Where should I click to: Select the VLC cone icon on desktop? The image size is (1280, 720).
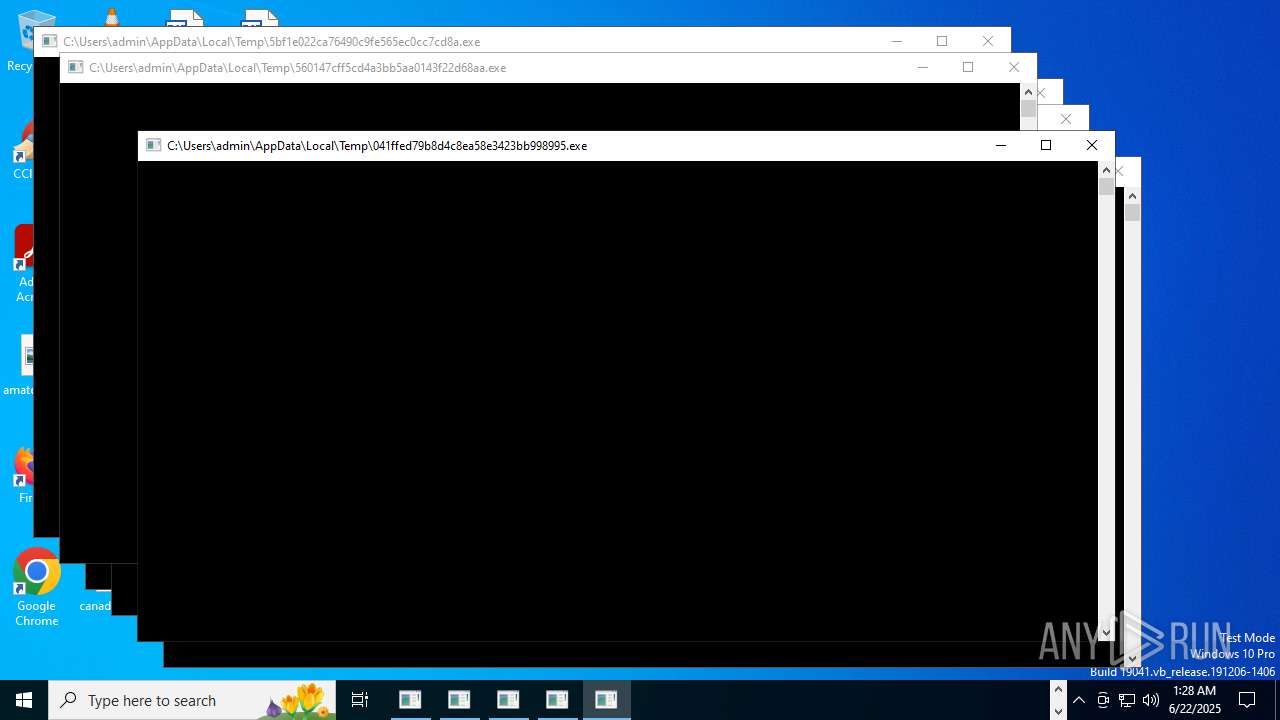[111, 16]
